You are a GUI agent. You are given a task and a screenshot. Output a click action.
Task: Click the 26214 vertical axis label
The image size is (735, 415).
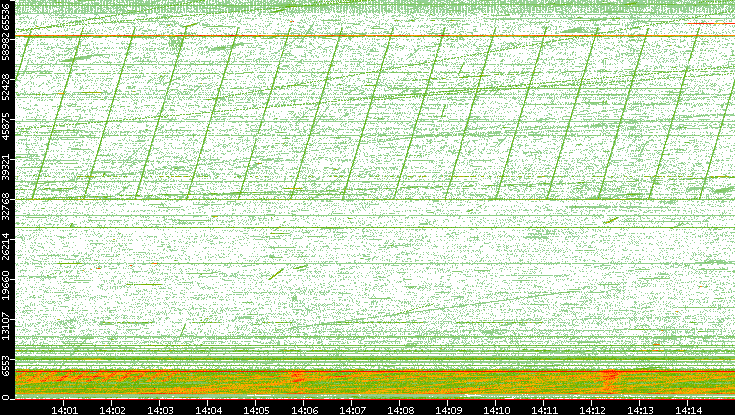pos(6,249)
